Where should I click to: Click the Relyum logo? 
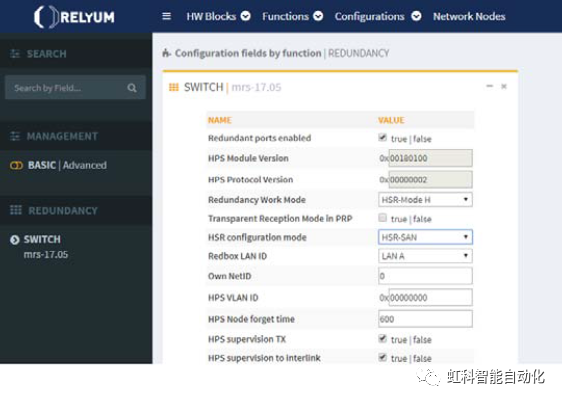pyautogui.click(x=74, y=17)
